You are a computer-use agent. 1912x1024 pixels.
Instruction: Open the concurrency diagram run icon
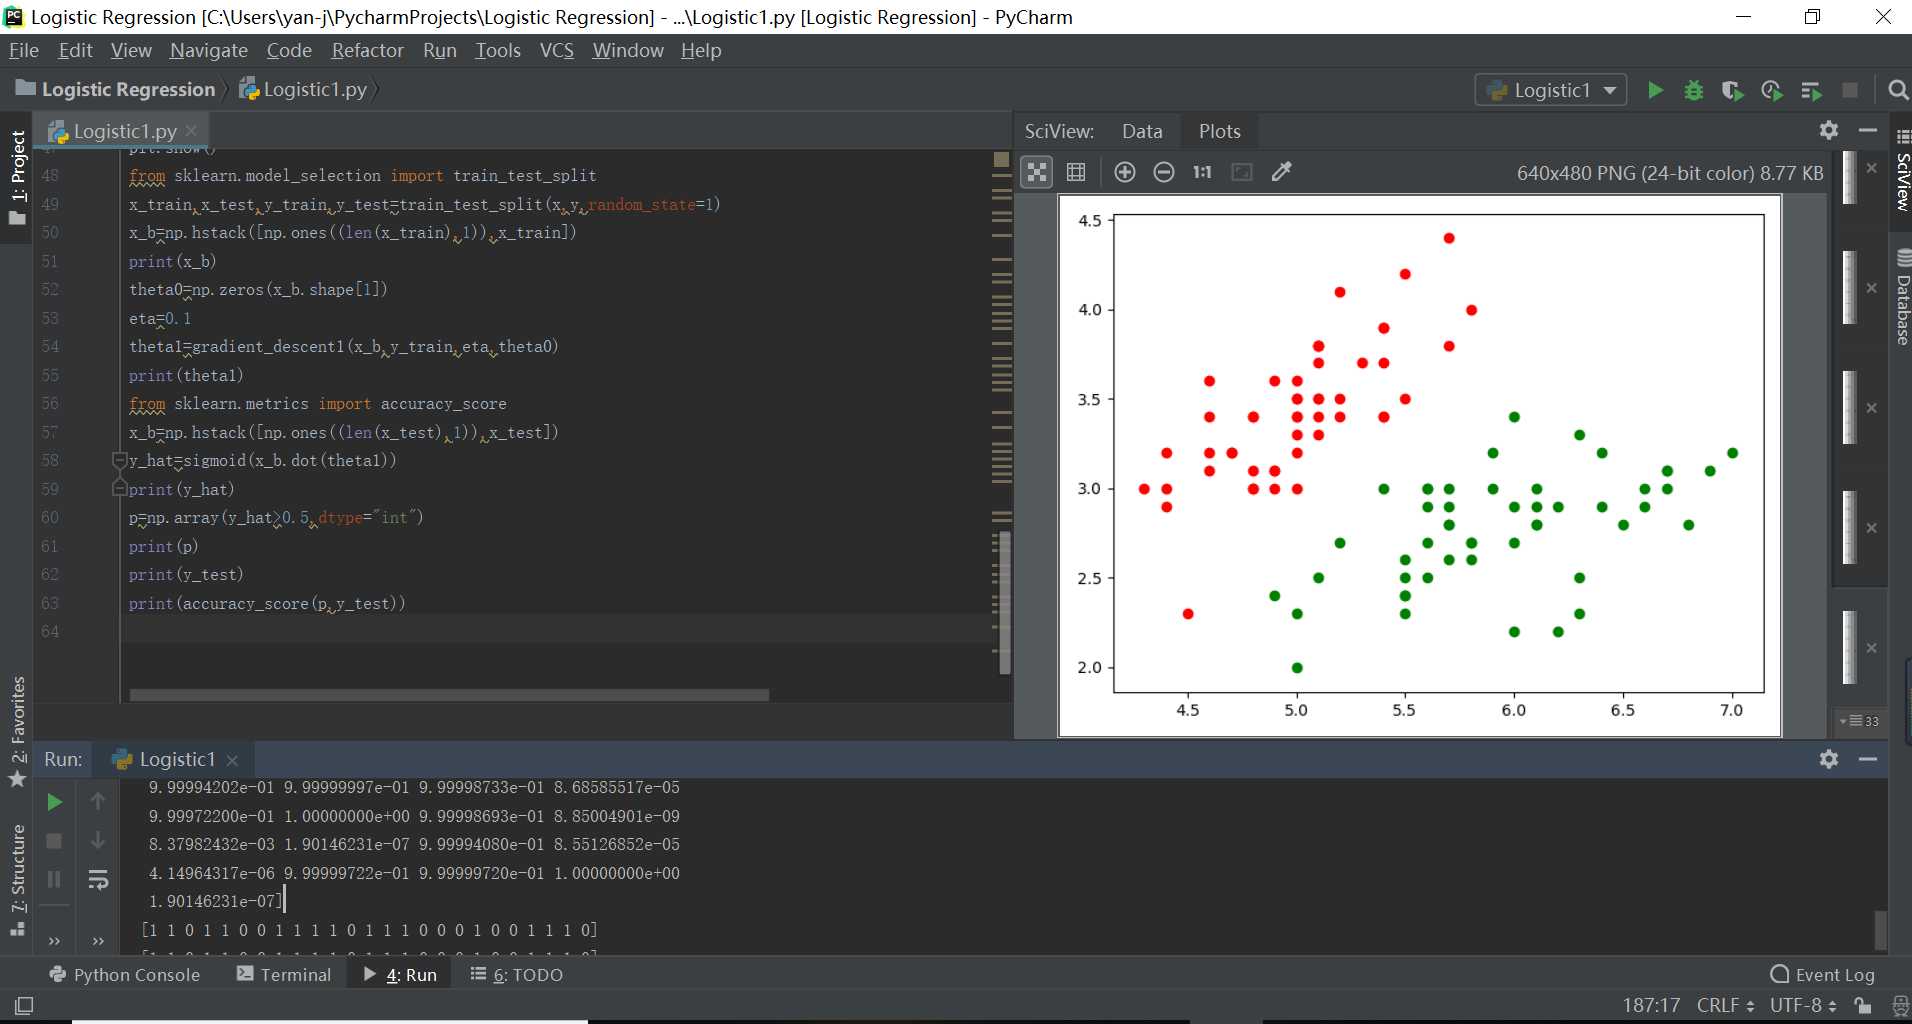(1811, 90)
